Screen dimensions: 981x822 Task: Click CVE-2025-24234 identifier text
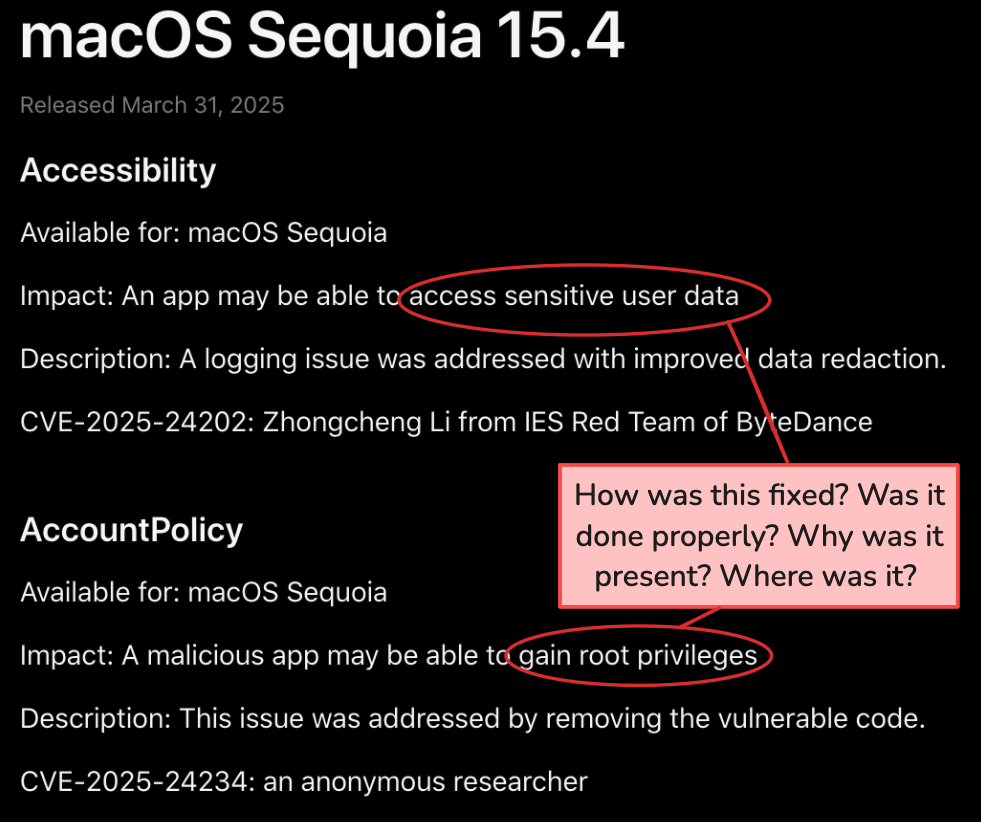(x=137, y=782)
